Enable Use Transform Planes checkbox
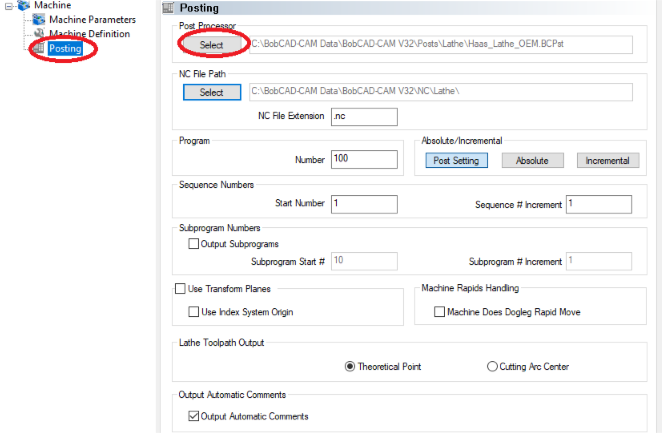 pos(180,289)
